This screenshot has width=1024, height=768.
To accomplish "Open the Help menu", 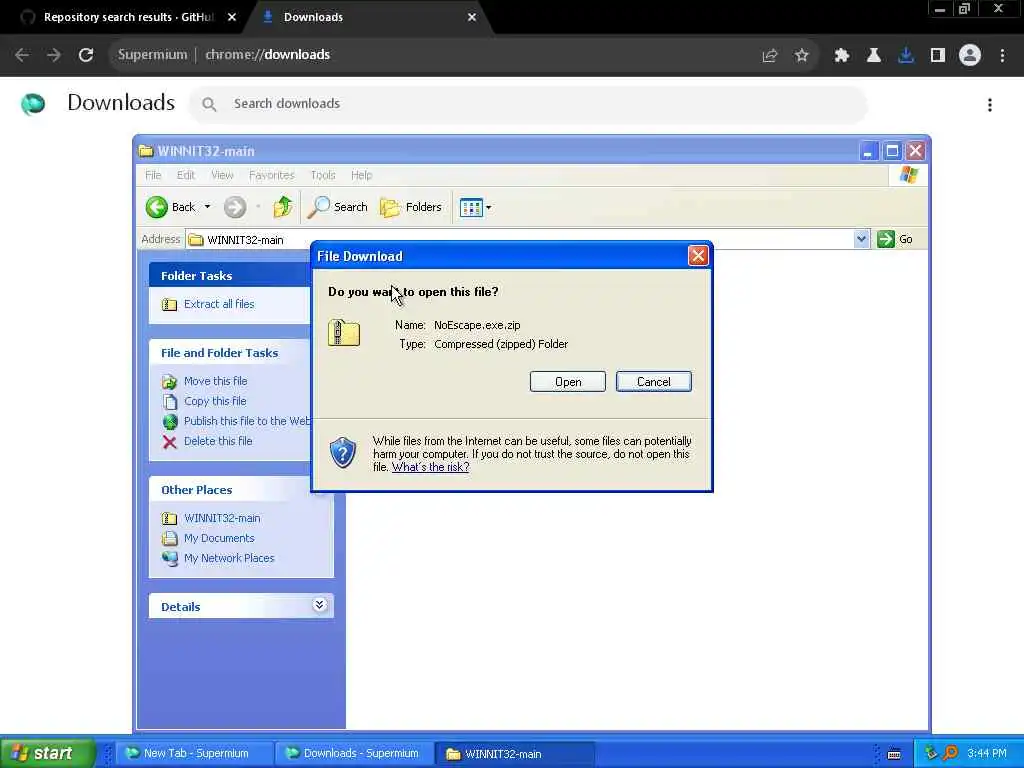I will (361, 175).
